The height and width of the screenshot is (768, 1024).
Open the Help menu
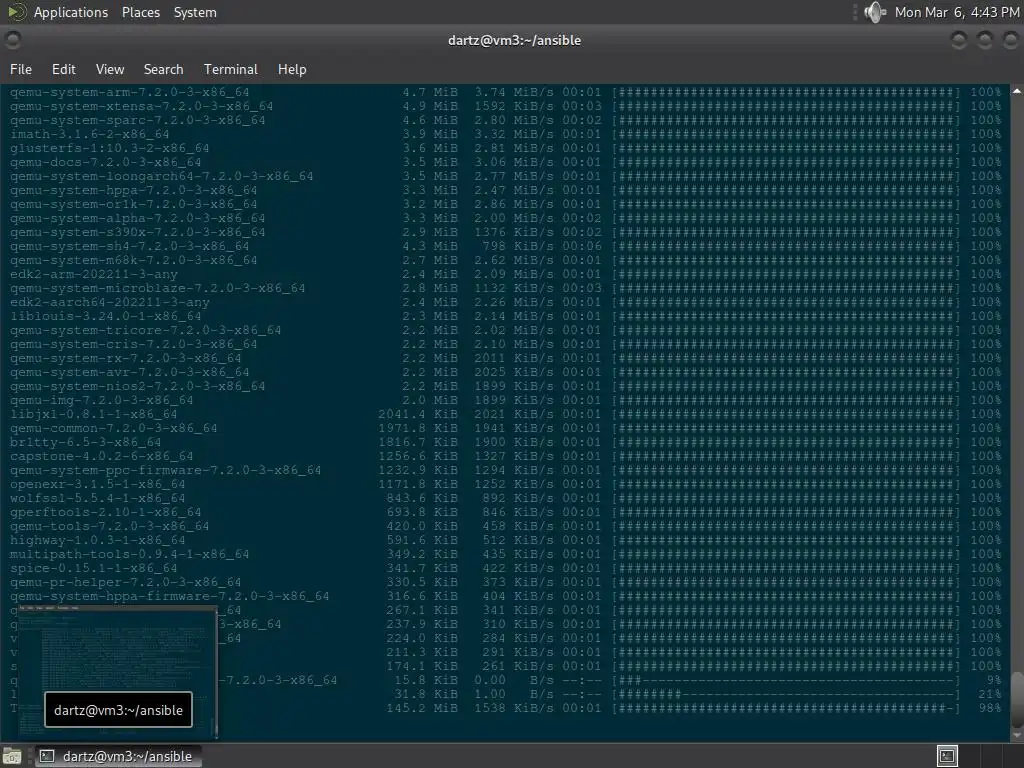click(292, 69)
